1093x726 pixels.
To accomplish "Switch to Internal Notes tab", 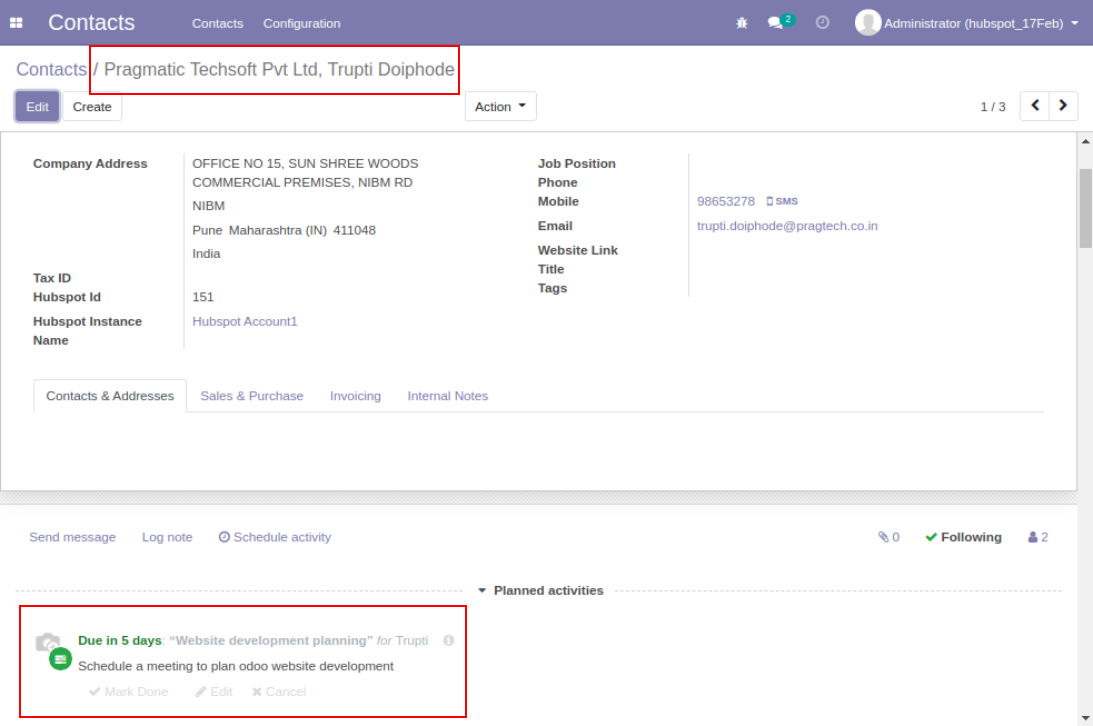I will pos(448,396).
